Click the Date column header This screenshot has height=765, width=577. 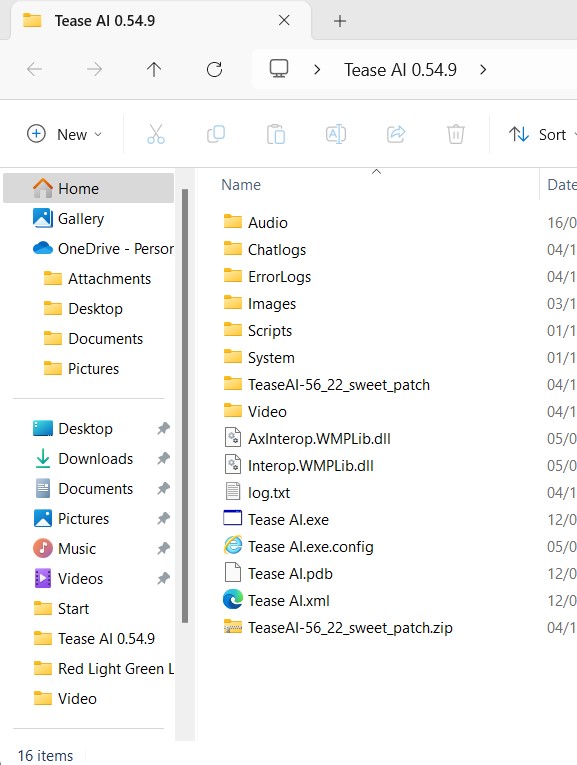coord(562,185)
